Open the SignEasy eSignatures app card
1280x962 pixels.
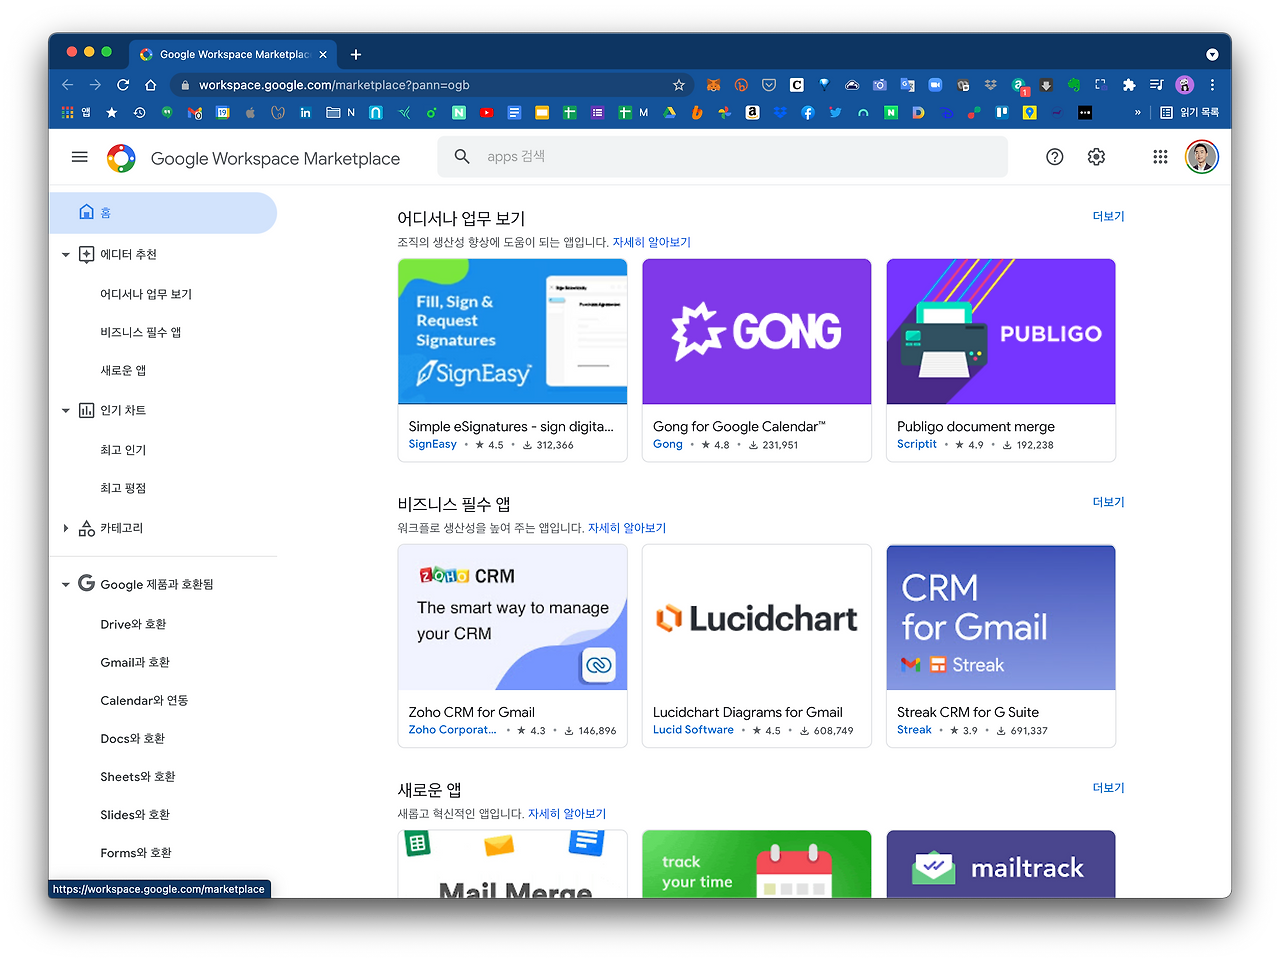512,360
